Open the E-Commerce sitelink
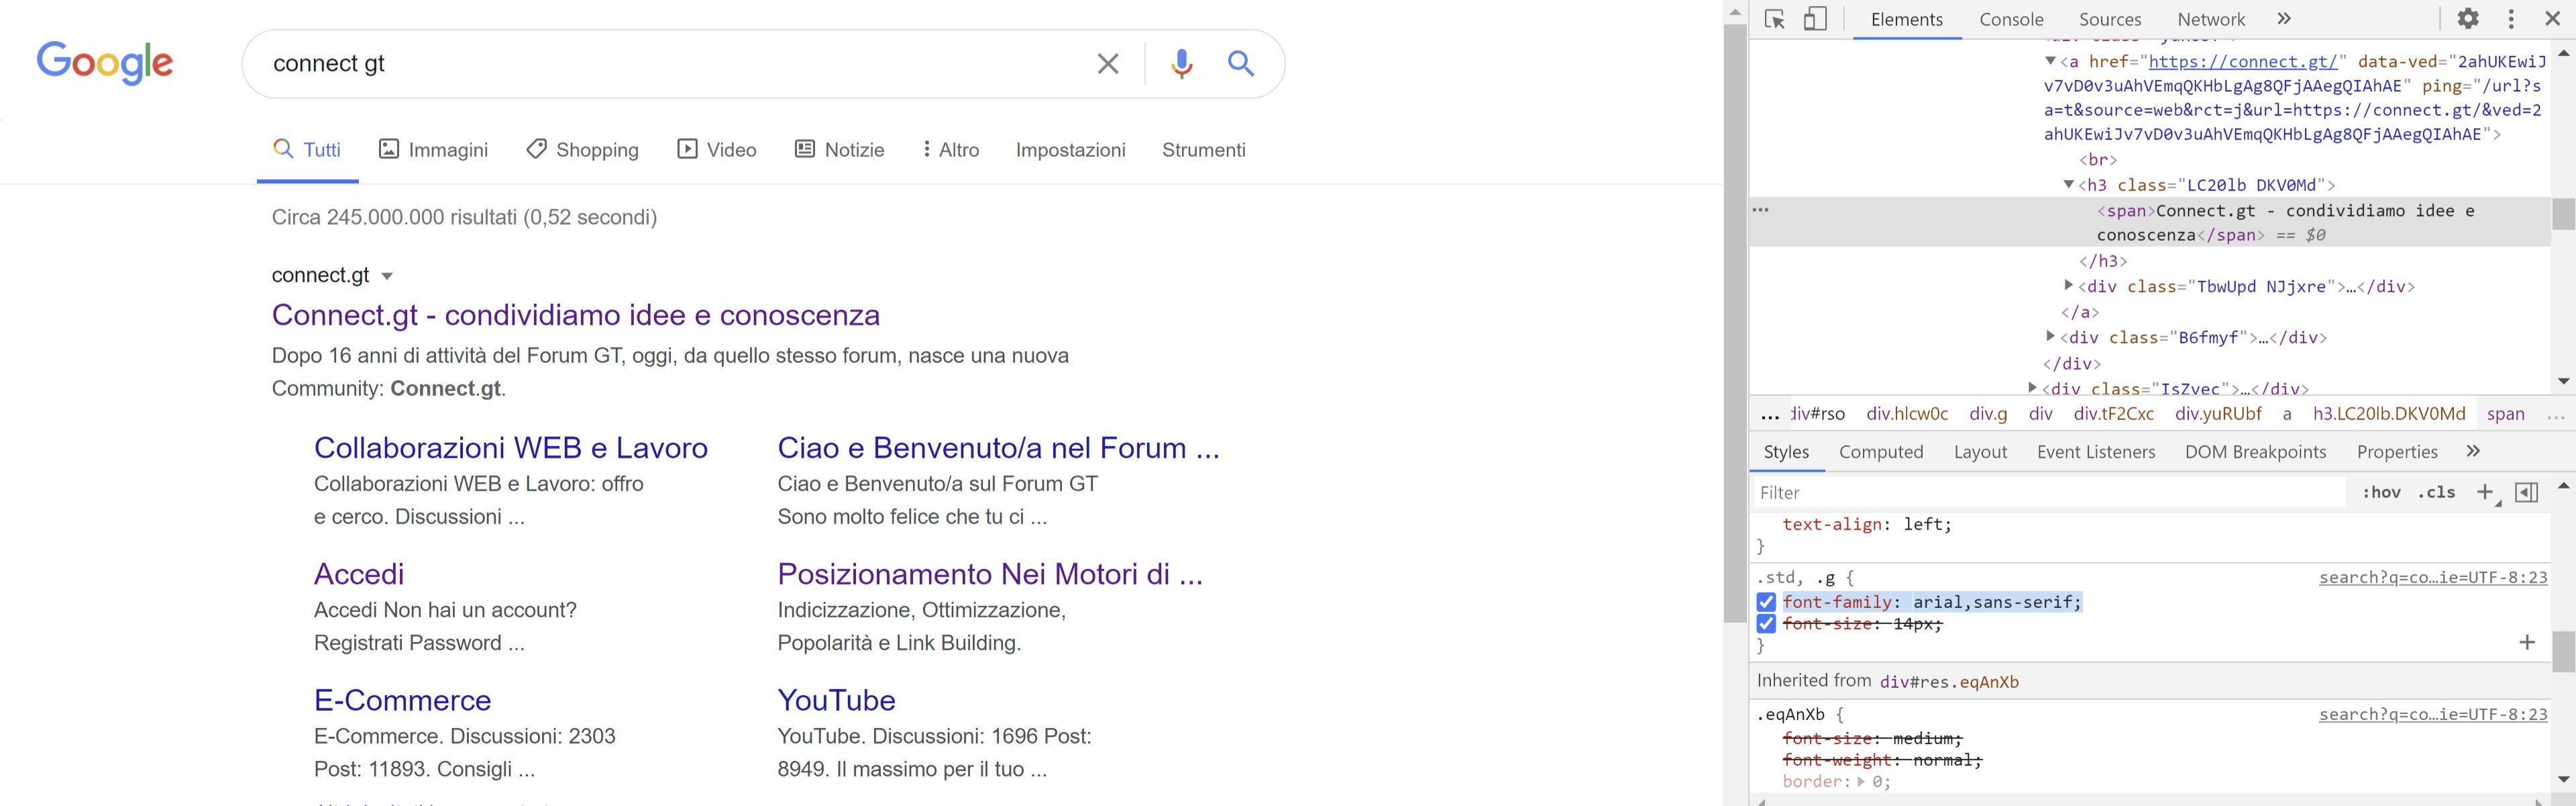Viewport: 2576px width, 806px height. coord(402,700)
